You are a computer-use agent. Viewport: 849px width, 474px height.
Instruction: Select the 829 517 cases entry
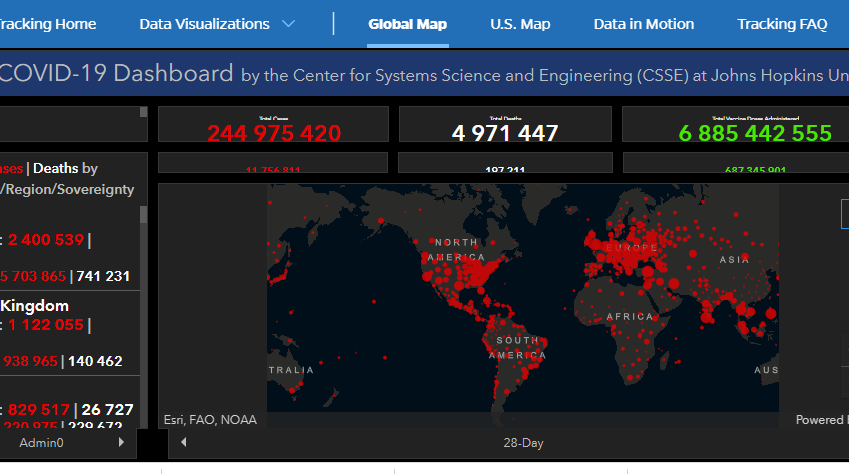38,410
